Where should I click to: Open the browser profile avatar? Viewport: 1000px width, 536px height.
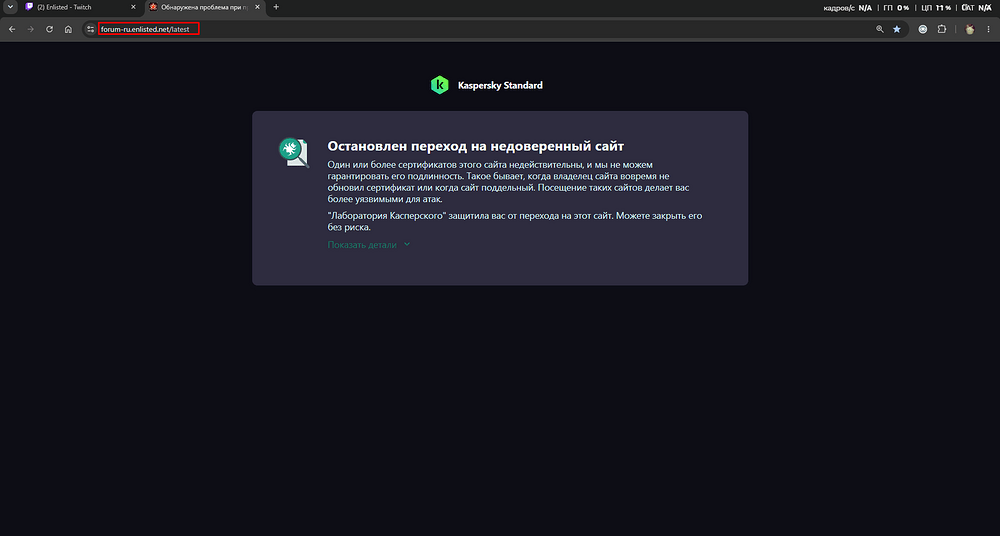pos(970,29)
